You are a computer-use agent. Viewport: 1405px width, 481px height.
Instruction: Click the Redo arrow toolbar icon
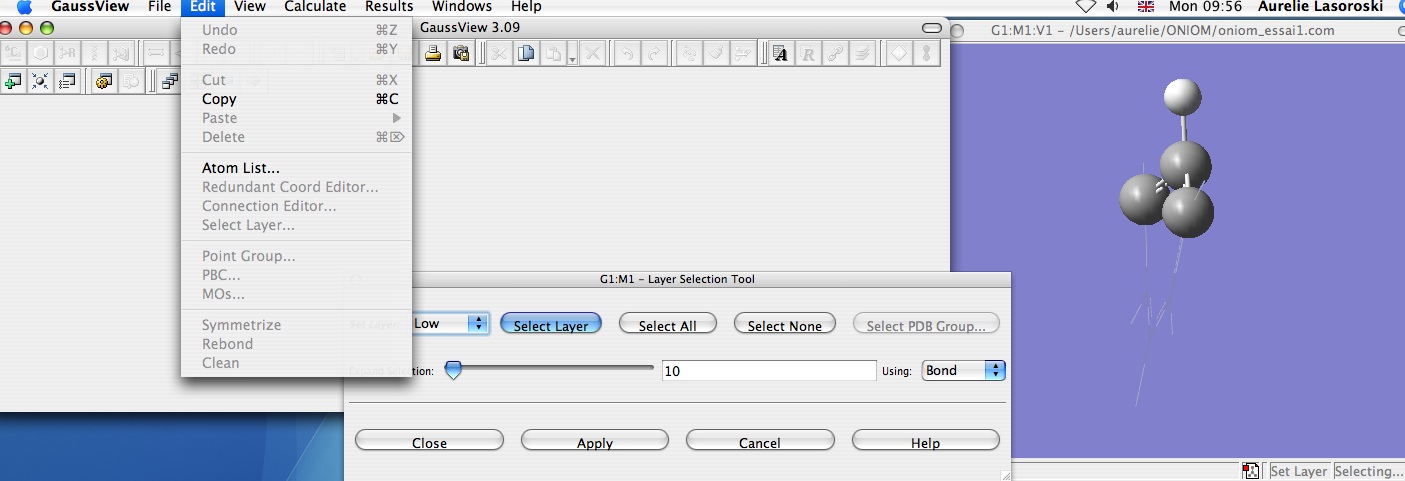(x=653, y=53)
